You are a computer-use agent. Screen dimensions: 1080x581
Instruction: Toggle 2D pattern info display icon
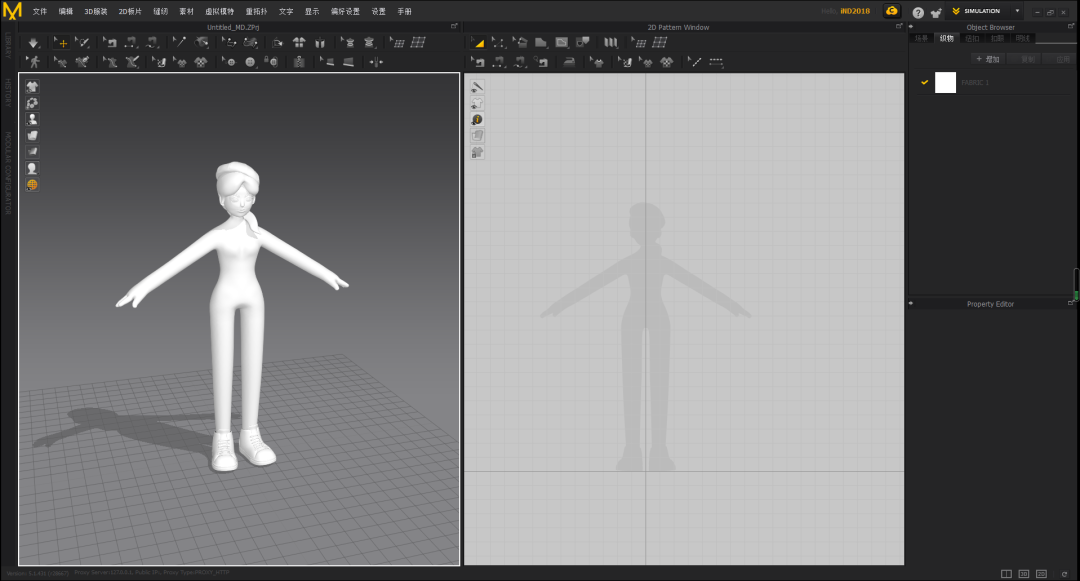(x=477, y=119)
